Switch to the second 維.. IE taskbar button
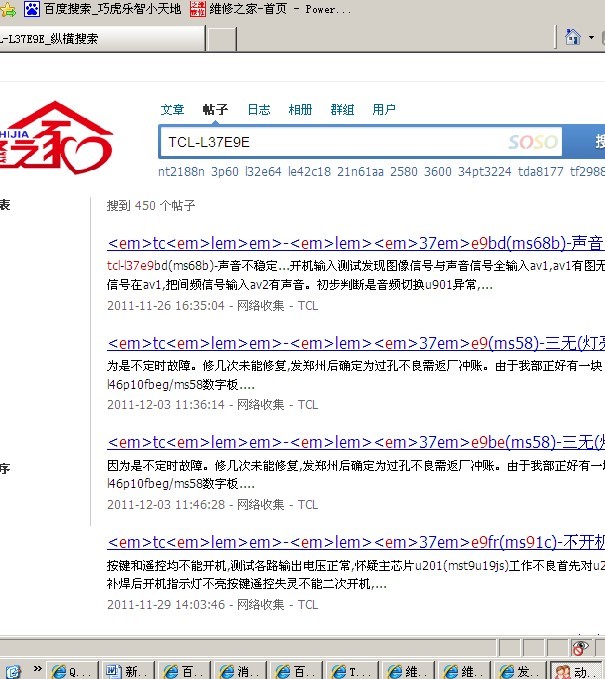This screenshot has width=605, height=679. [x=465, y=671]
